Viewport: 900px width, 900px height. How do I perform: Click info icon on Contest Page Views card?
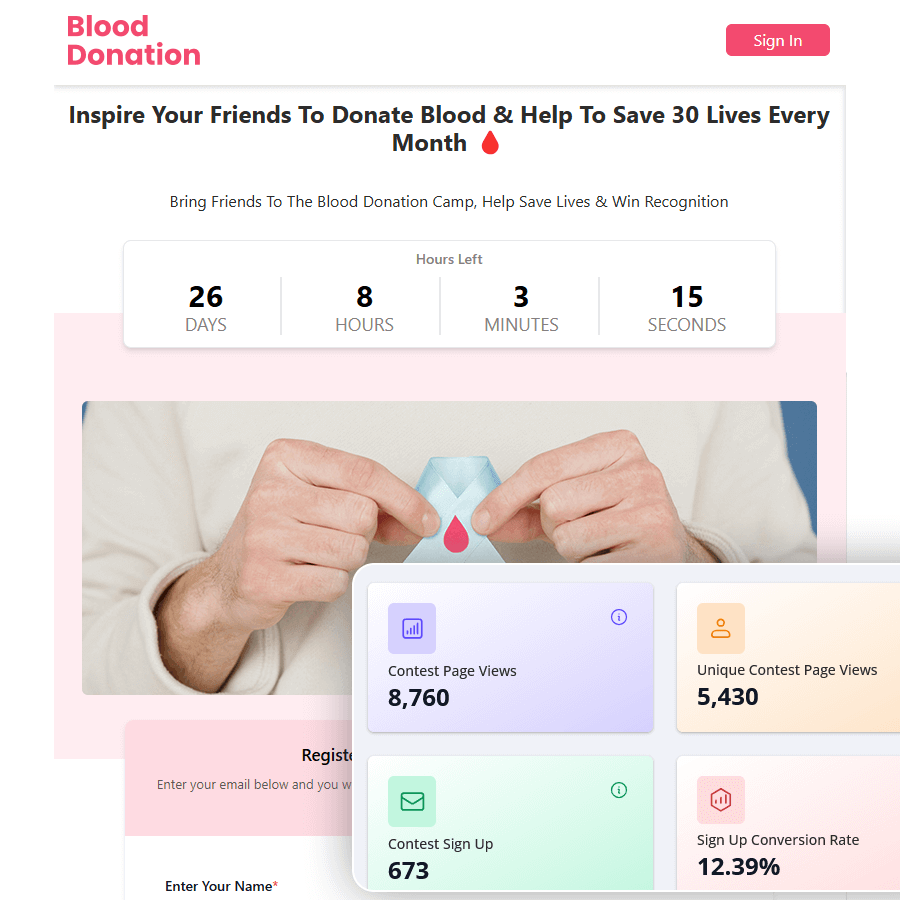pos(618,617)
